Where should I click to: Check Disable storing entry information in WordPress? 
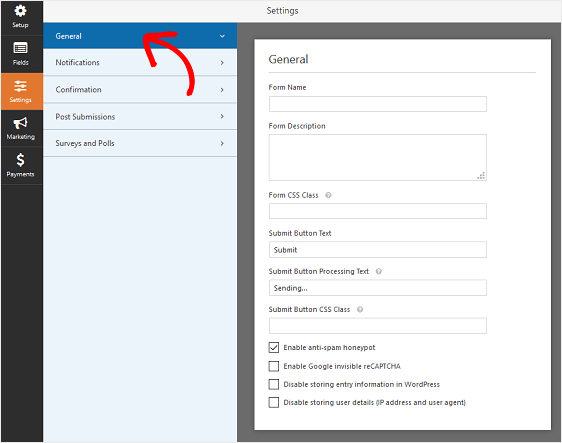click(x=274, y=384)
